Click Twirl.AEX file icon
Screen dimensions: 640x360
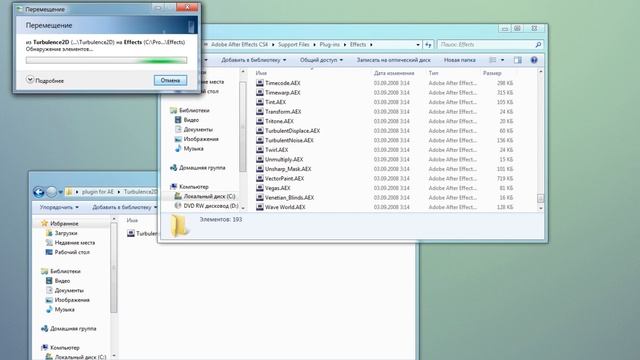point(260,150)
